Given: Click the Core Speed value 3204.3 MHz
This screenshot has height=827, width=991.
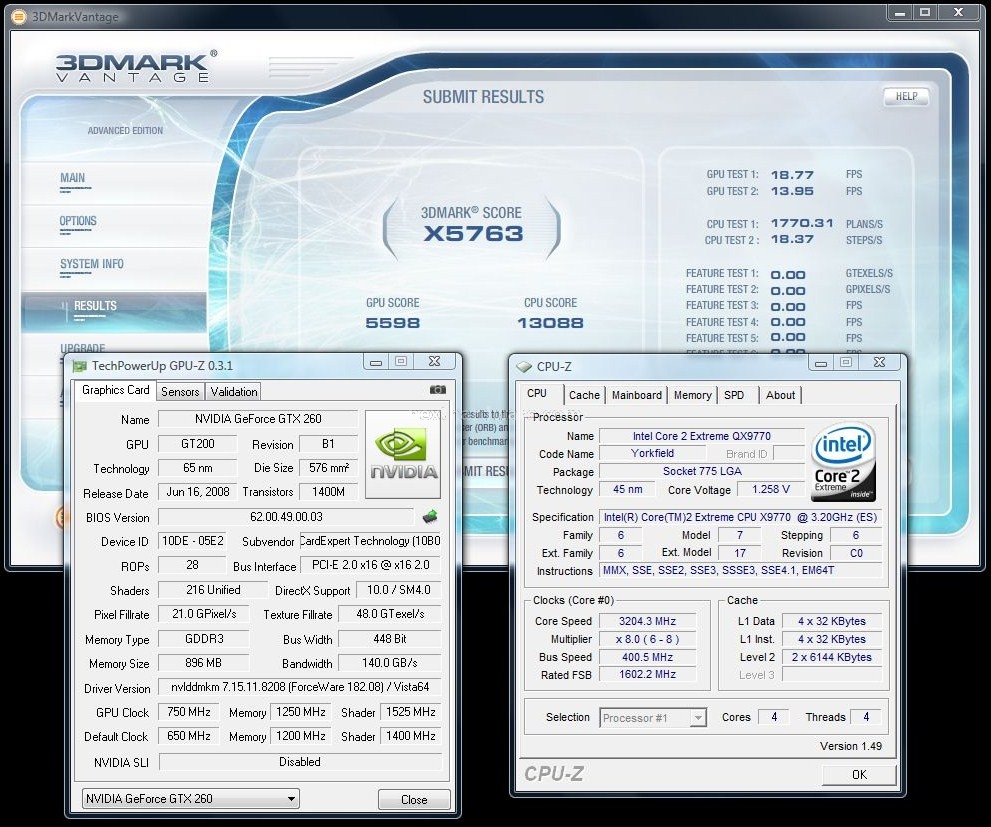Looking at the screenshot, I should tap(647, 621).
